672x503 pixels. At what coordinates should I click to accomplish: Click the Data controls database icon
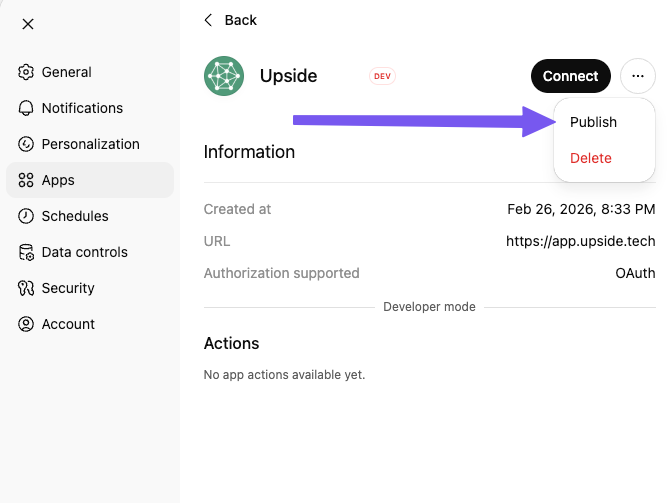[x=26, y=252]
